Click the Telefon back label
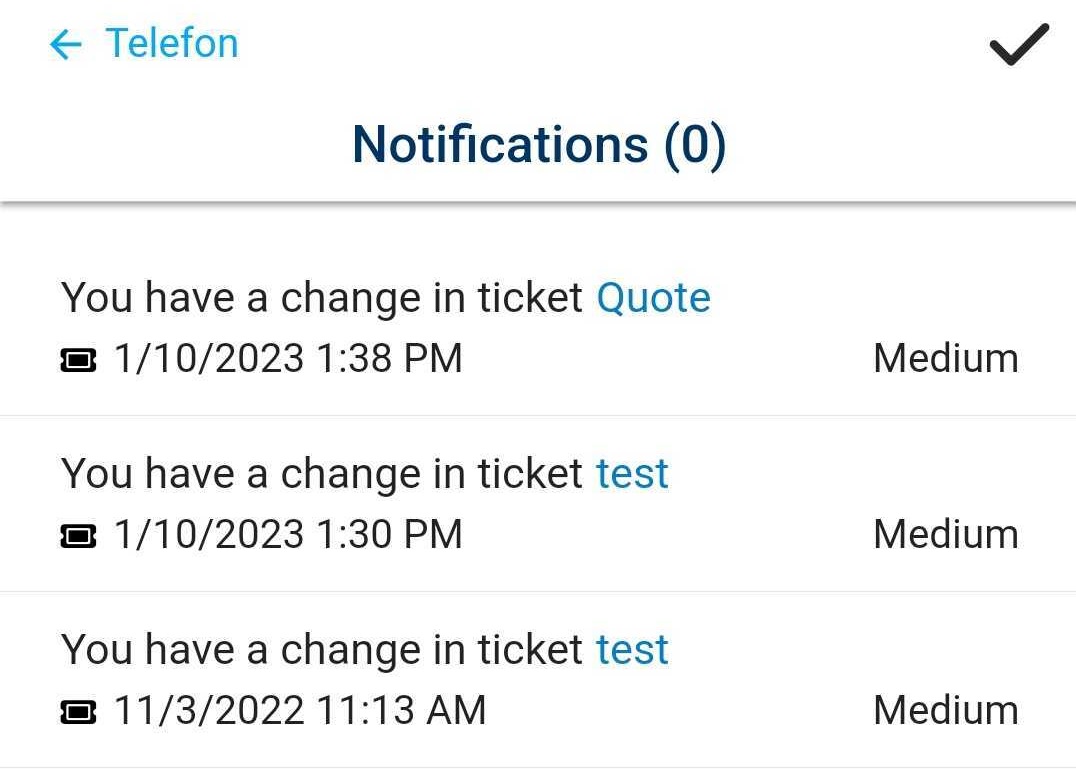Screen dimensions: 1076x769 point(172,43)
